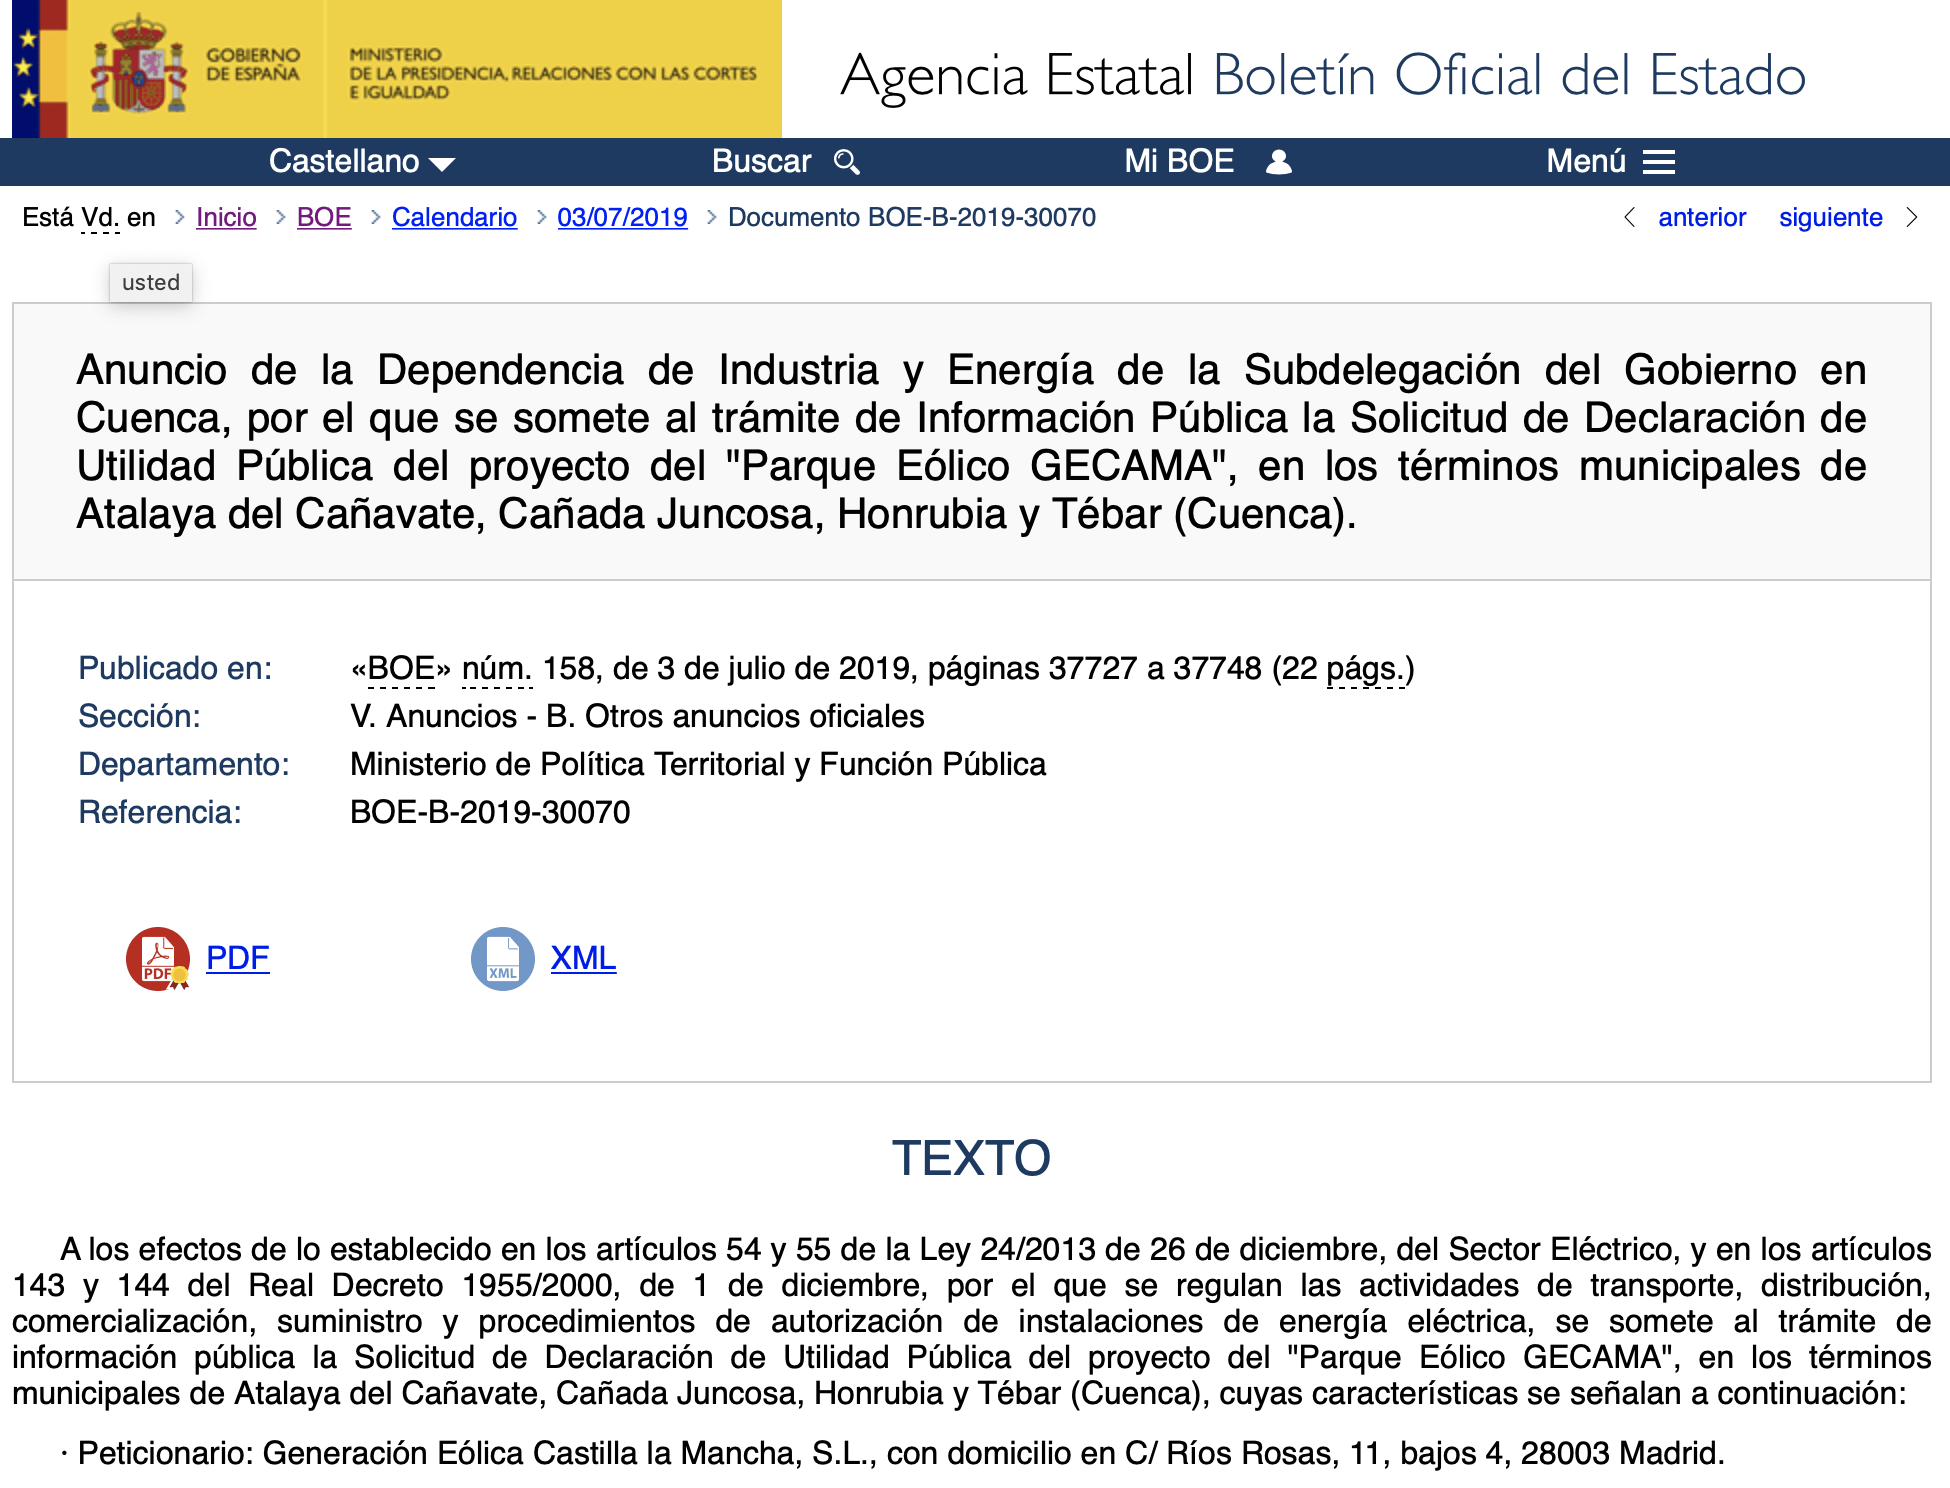Click the Mi BOE user profile icon
Image resolution: width=1950 pixels, height=1488 pixels.
pos(1279,162)
